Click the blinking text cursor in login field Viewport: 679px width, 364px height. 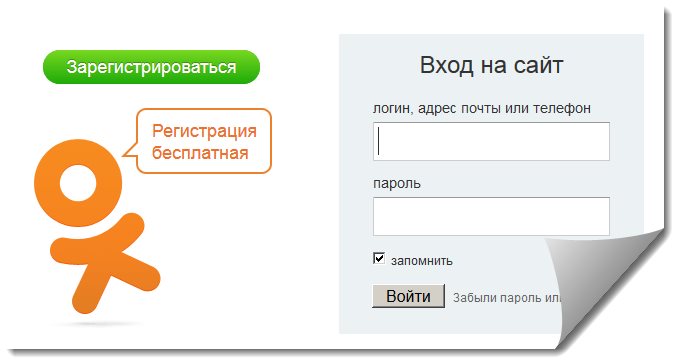379,141
